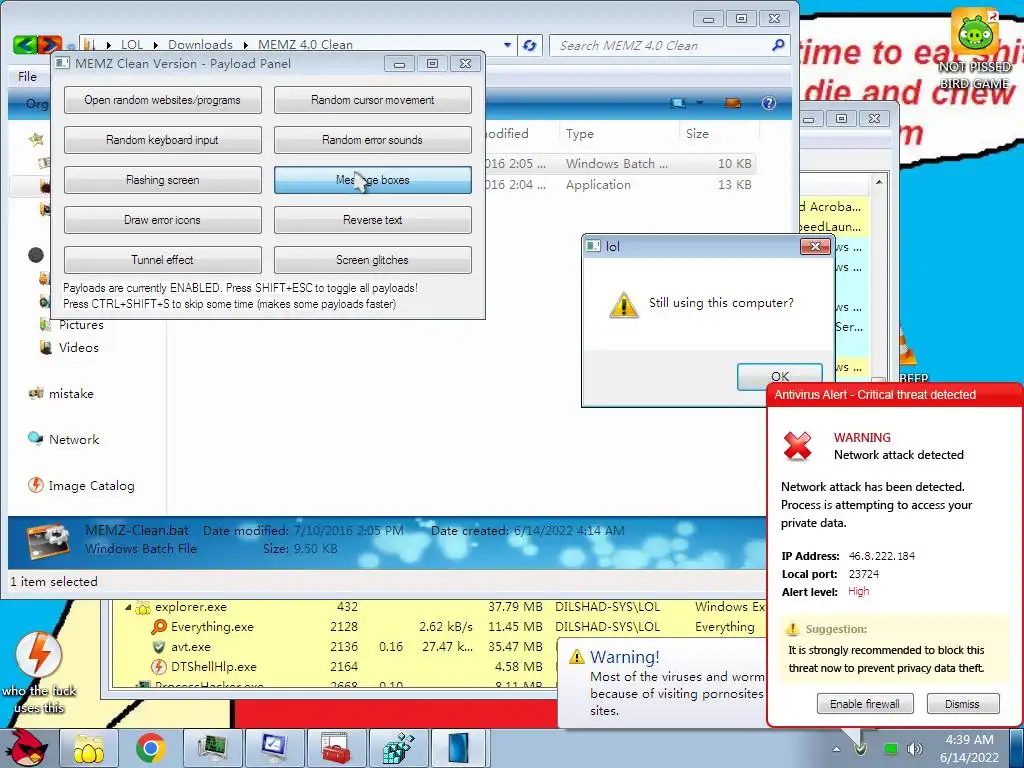Click LOL in the breadcrumb path
The width and height of the screenshot is (1024, 768).
(x=131, y=44)
